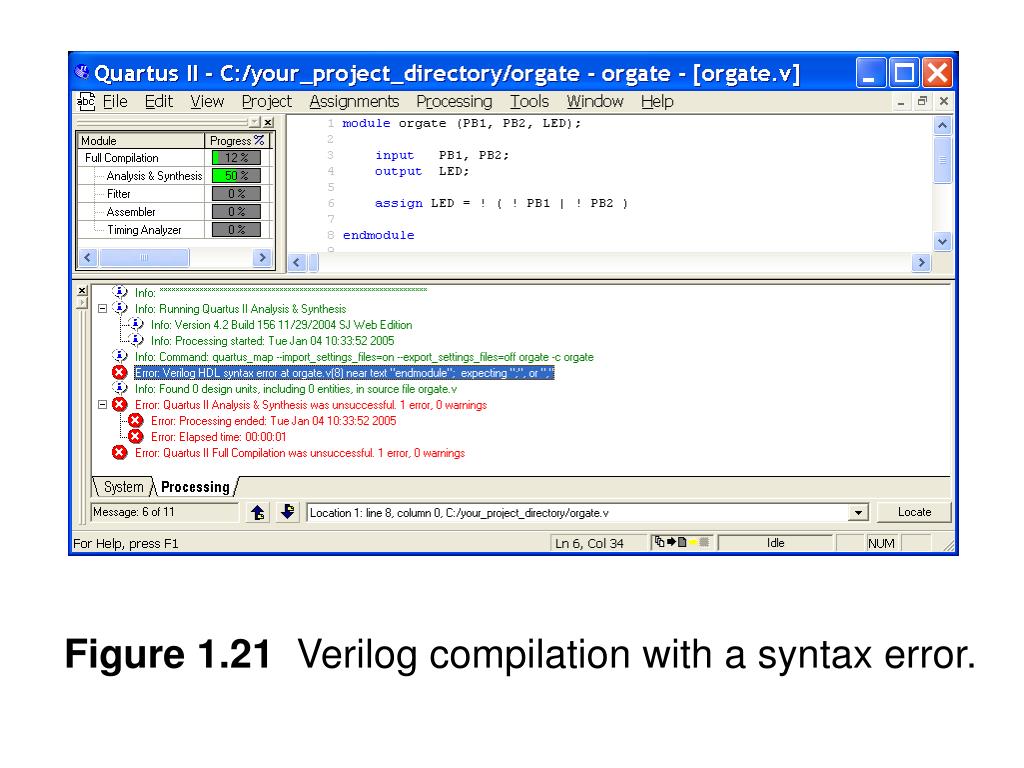This screenshot has width=1024, height=768.
Task: Click Info: Processing started message line
Action: click(272, 341)
